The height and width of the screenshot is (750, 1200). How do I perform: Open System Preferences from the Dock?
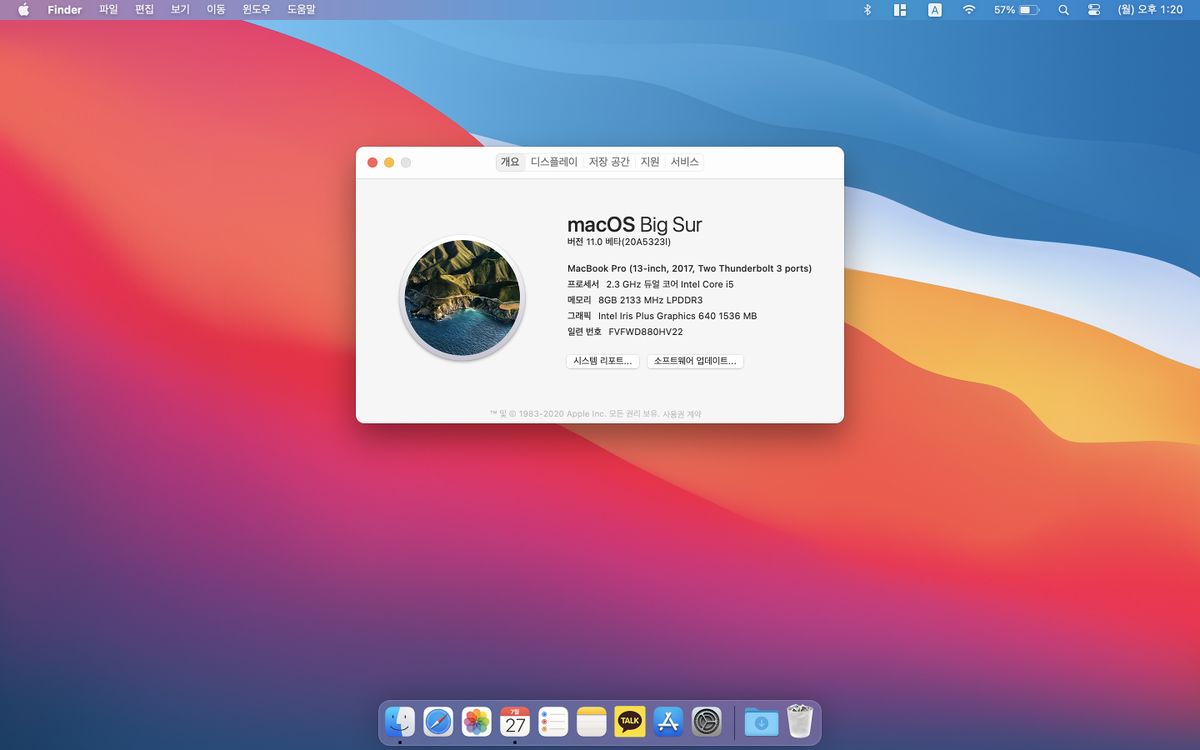point(707,721)
